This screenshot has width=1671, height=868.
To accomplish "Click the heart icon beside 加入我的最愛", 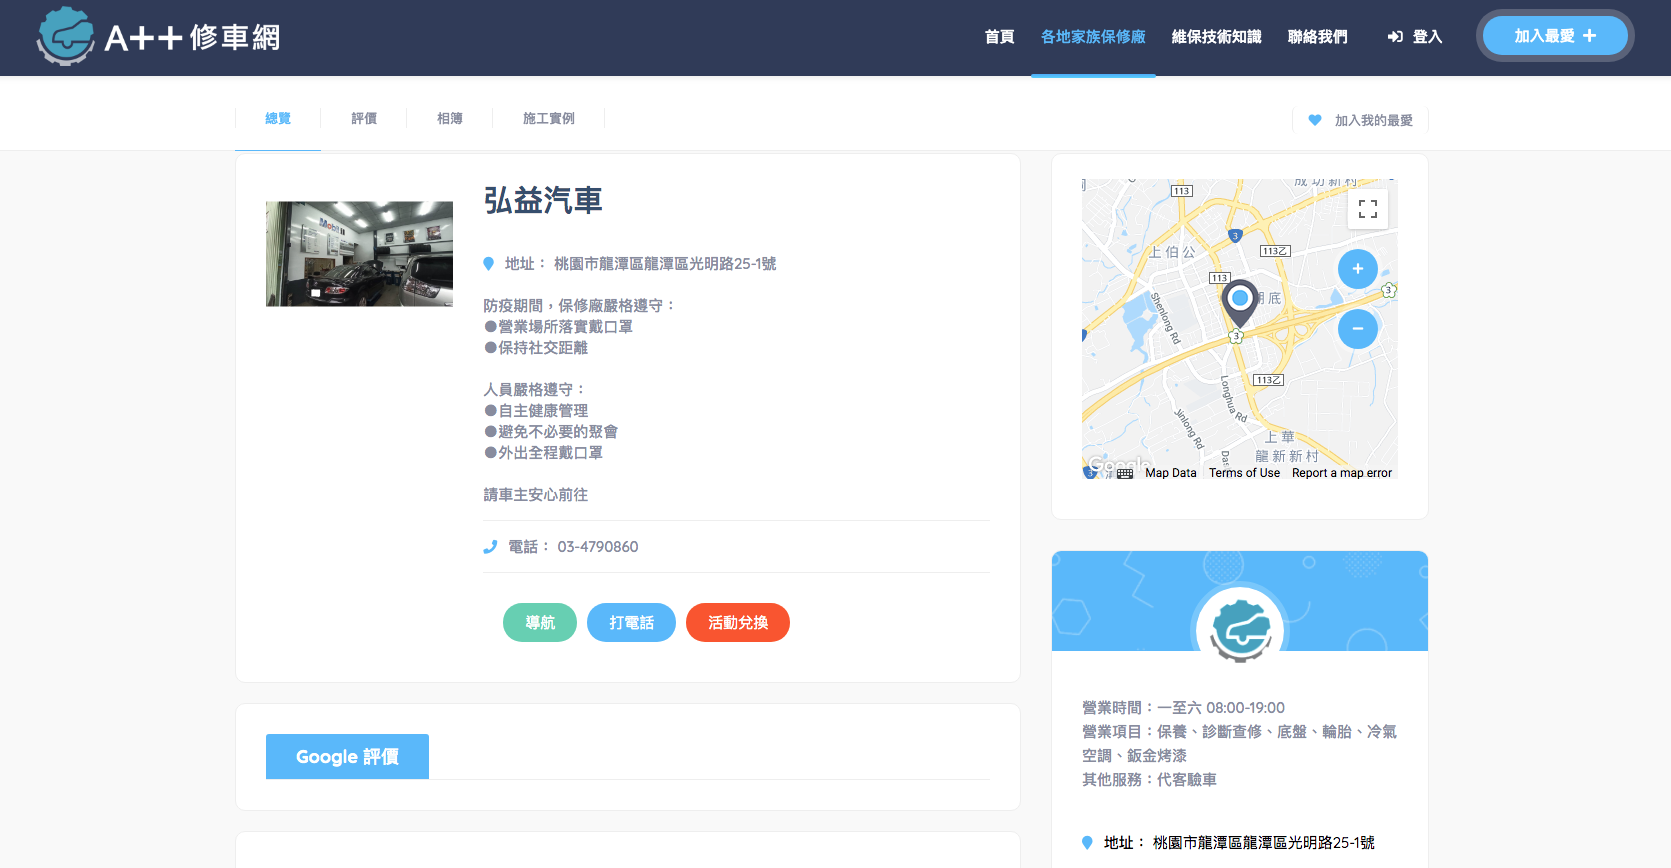I will [x=1315, y=120].
